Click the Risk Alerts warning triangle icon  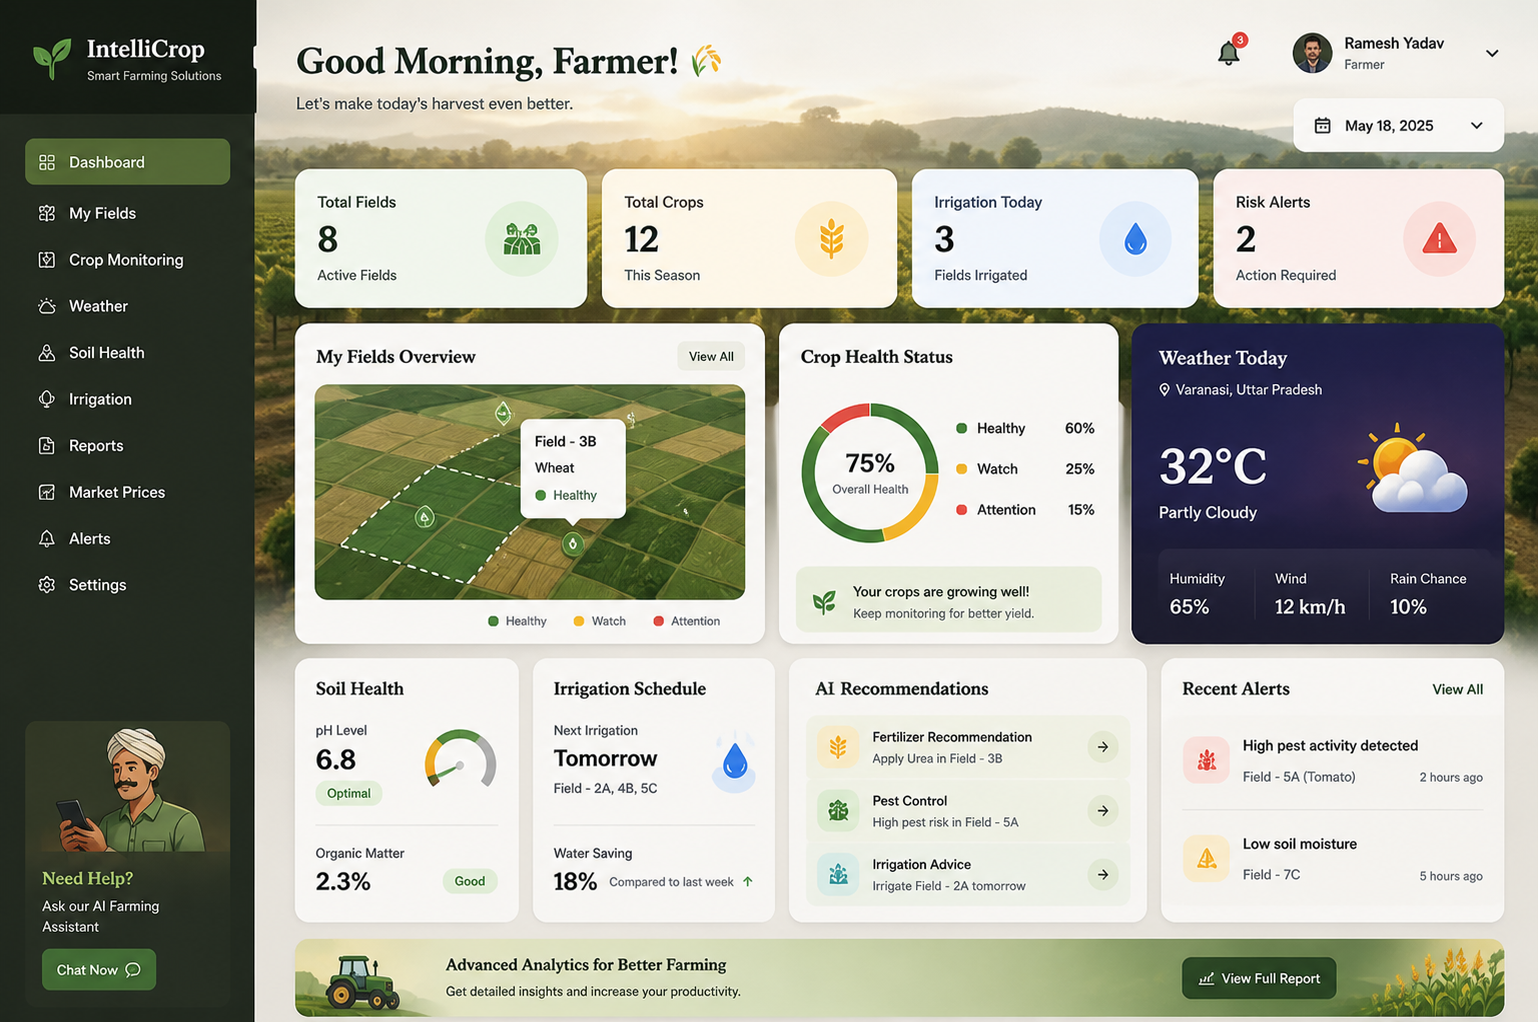click(1439, 239)
